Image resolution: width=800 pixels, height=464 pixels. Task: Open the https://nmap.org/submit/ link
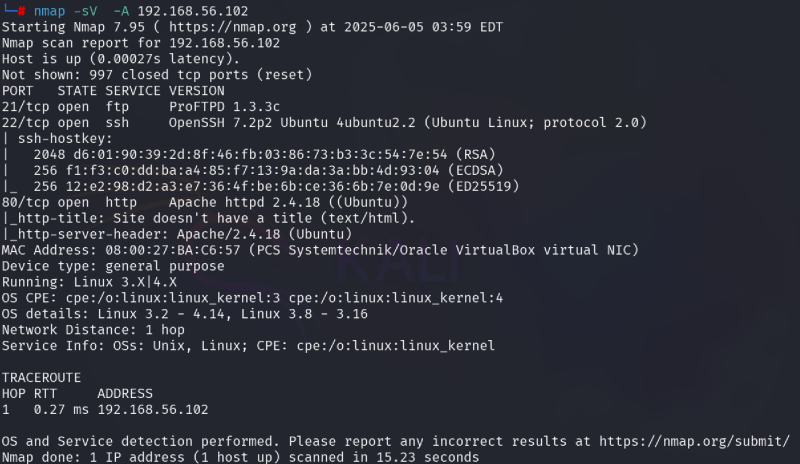click(694, 442)
